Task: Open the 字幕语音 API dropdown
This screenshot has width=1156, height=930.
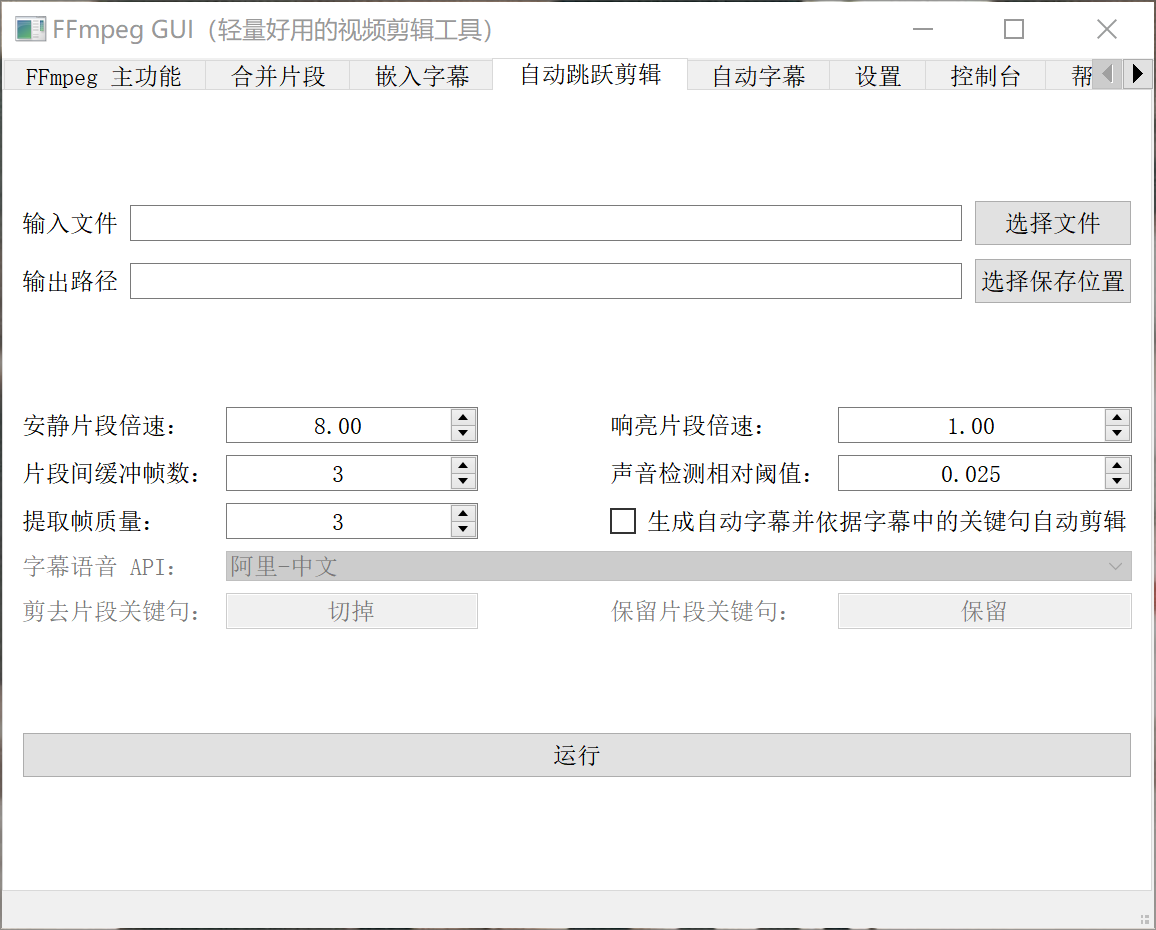Action: [x=678, y=566]
